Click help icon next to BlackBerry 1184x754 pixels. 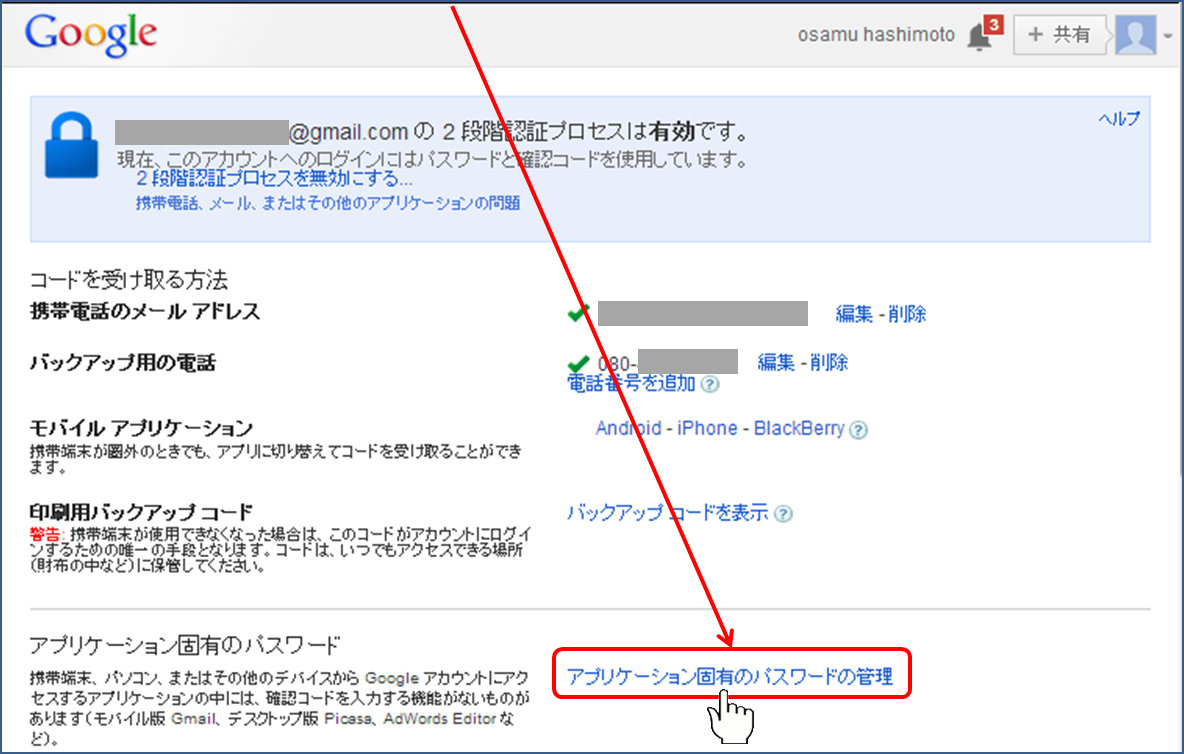coord(858,430)
